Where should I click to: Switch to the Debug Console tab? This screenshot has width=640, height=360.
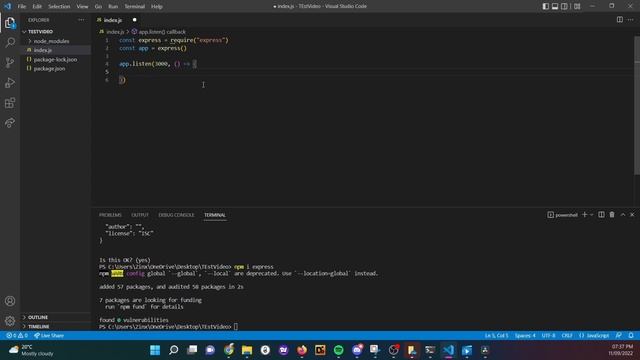[176, 215]
